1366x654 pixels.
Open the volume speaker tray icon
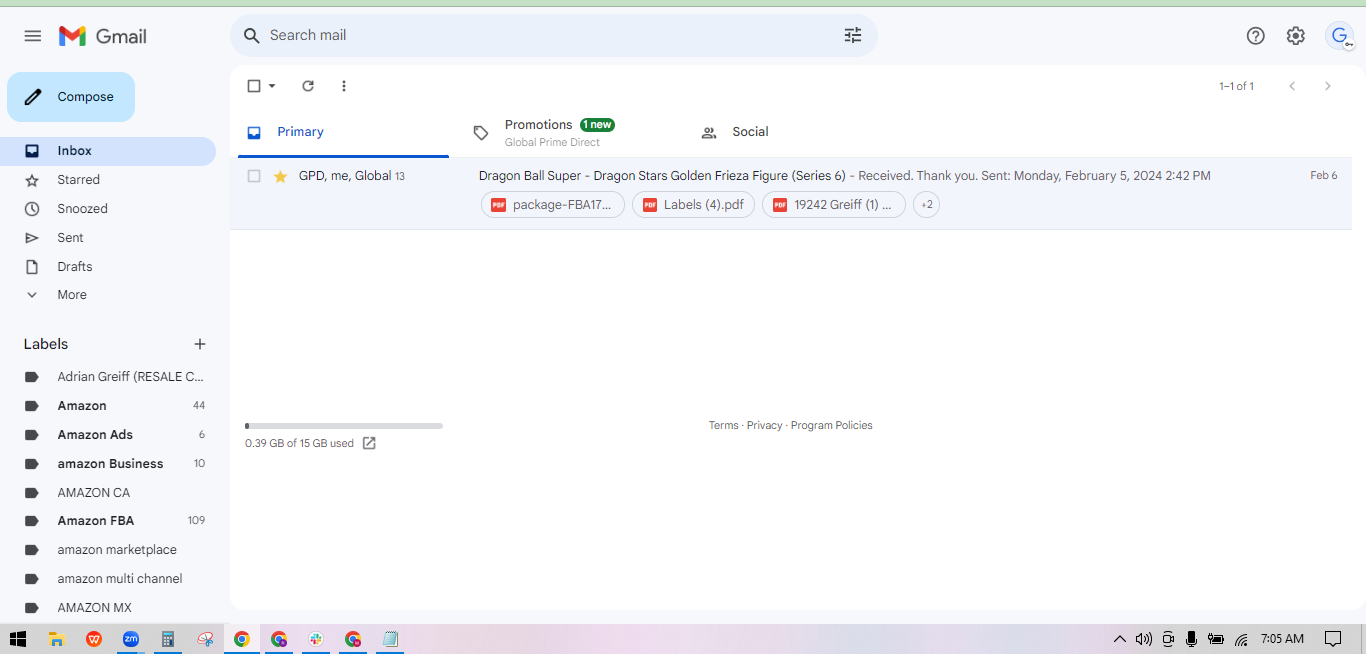pos(1144,639)
